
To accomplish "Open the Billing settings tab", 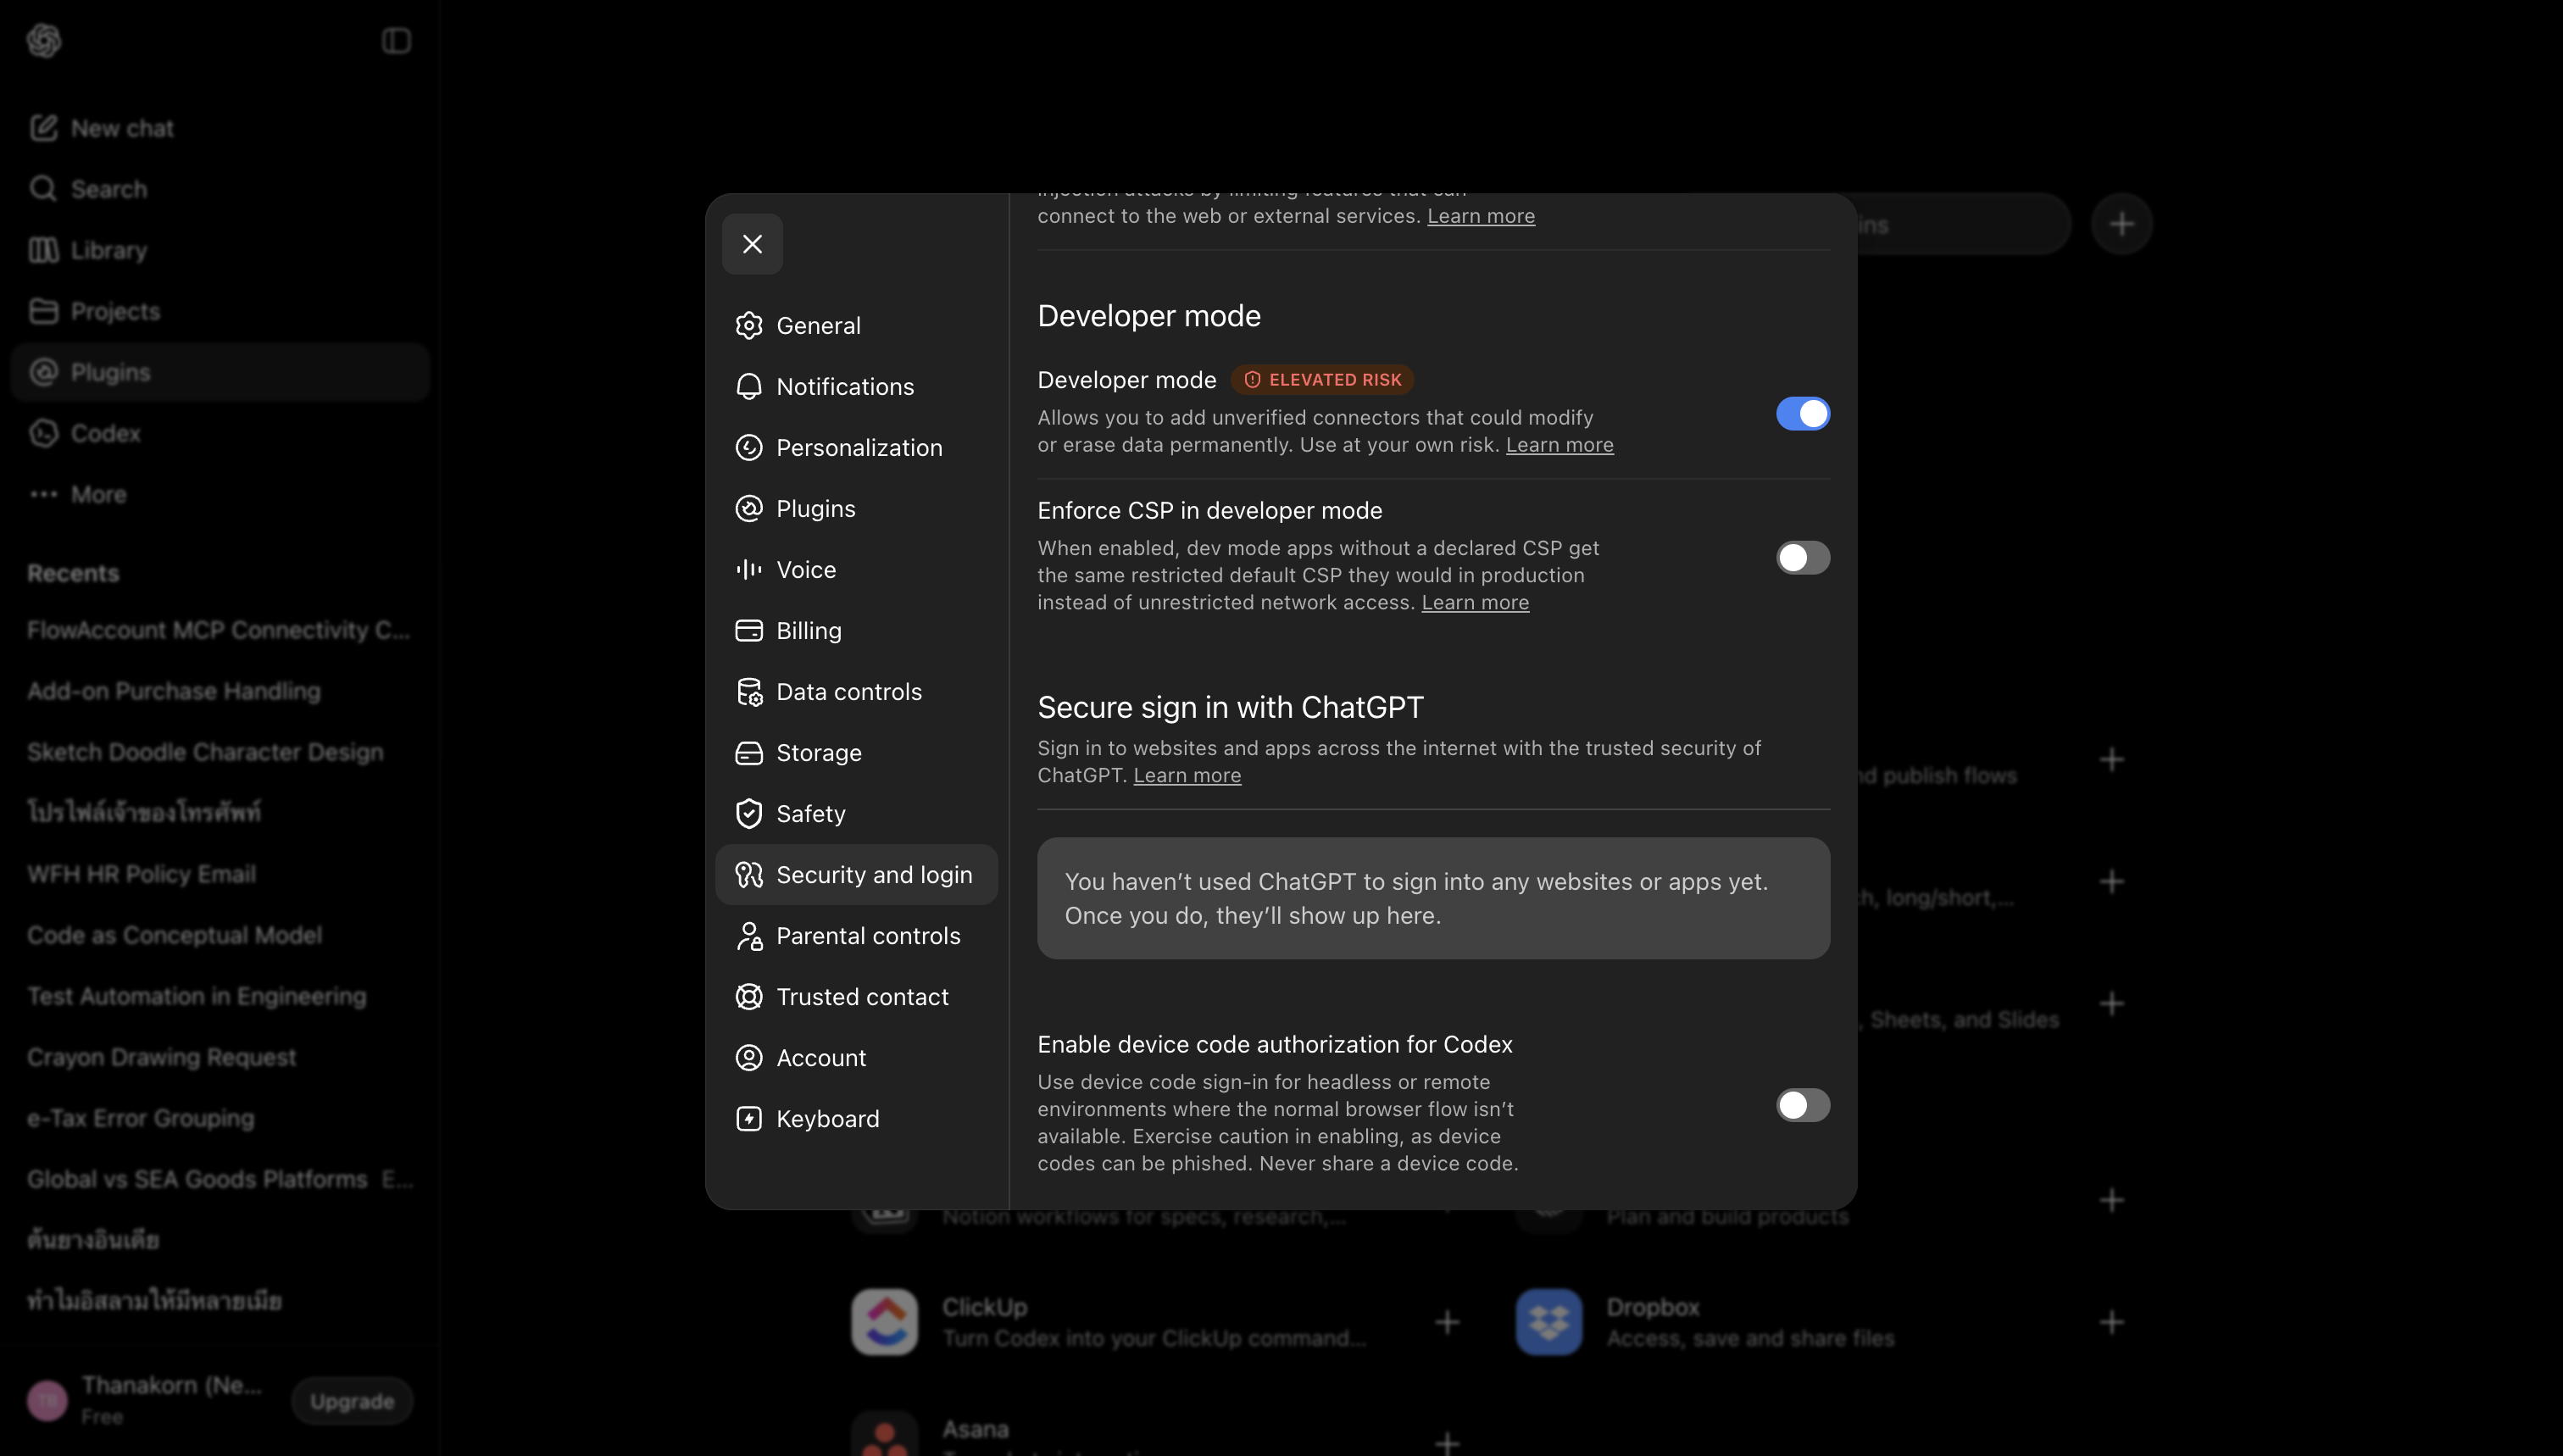I will [x=856, y=630].
